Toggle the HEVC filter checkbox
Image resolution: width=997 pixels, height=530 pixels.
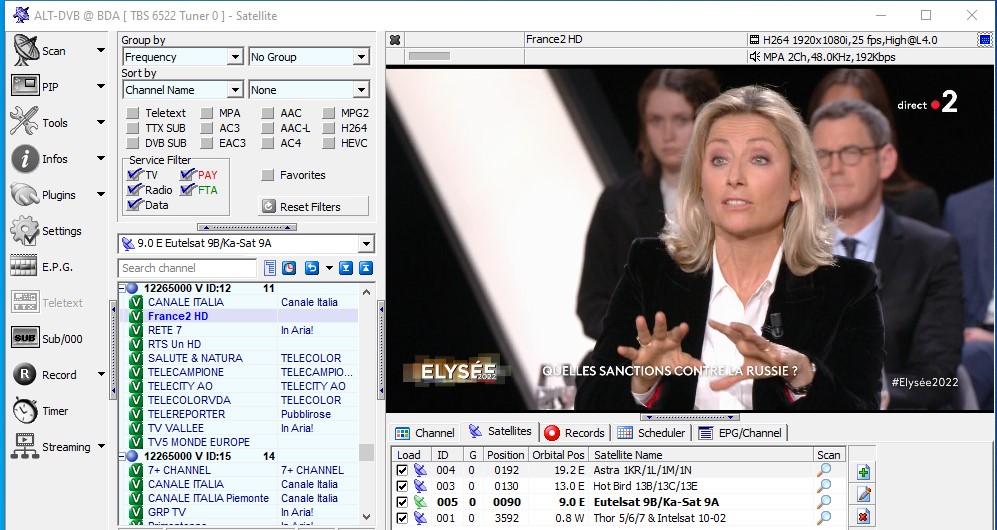point(328,144)
